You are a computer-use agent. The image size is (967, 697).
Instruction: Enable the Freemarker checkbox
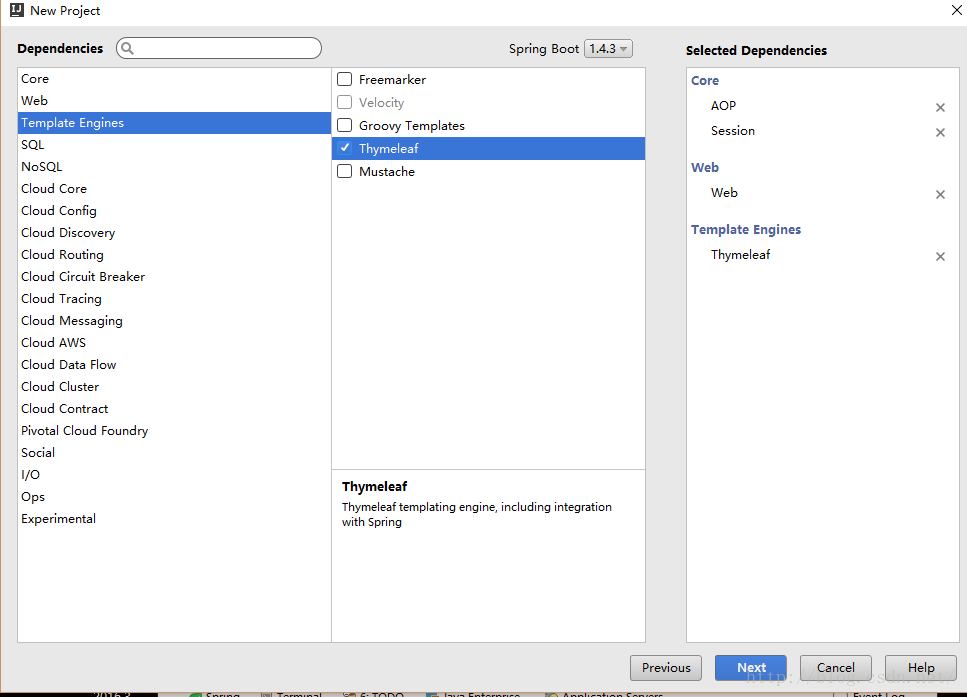345,79
